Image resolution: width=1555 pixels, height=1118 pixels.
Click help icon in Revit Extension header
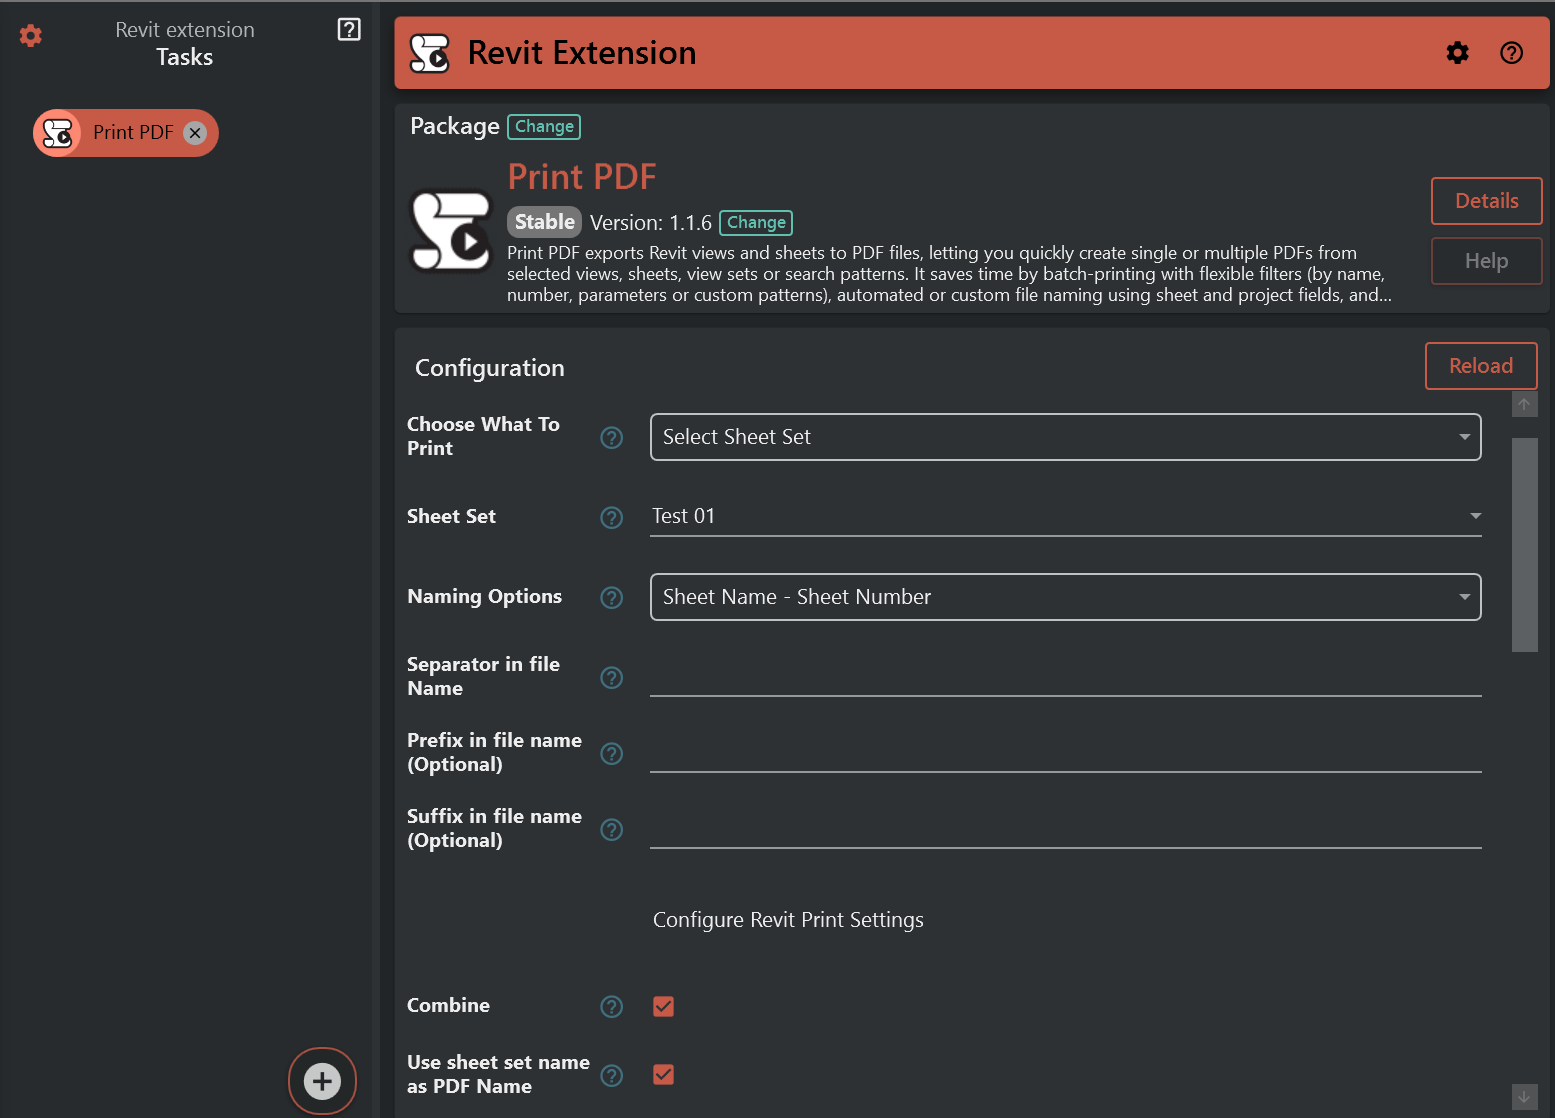tap(1511, 53)
